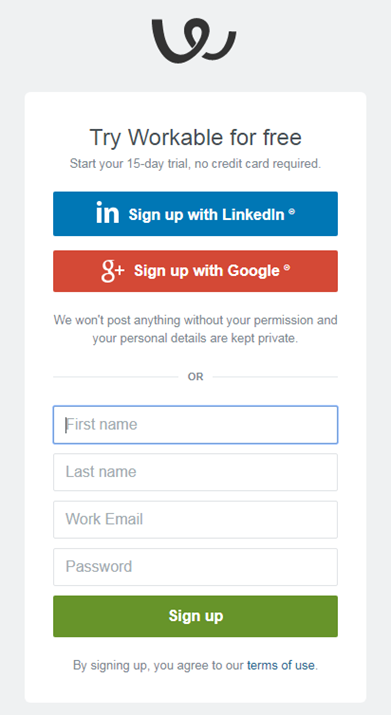Click the 'OR' divider label
This screenshot has height=715, width=391.
coord(195,377)
